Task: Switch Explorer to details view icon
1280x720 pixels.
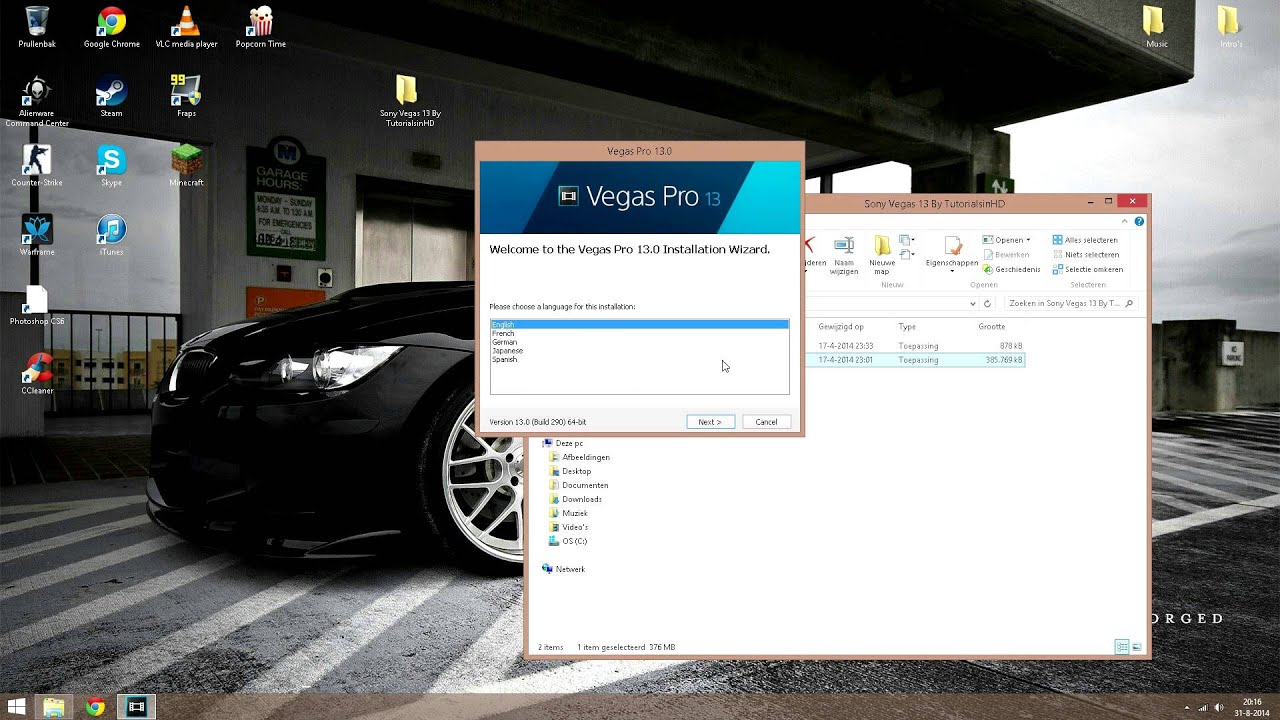Action: coord(1122,647)
